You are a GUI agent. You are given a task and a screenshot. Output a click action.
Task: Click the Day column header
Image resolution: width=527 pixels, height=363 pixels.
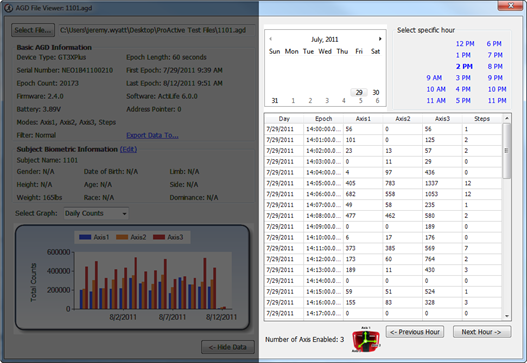[x=284, y=119]
